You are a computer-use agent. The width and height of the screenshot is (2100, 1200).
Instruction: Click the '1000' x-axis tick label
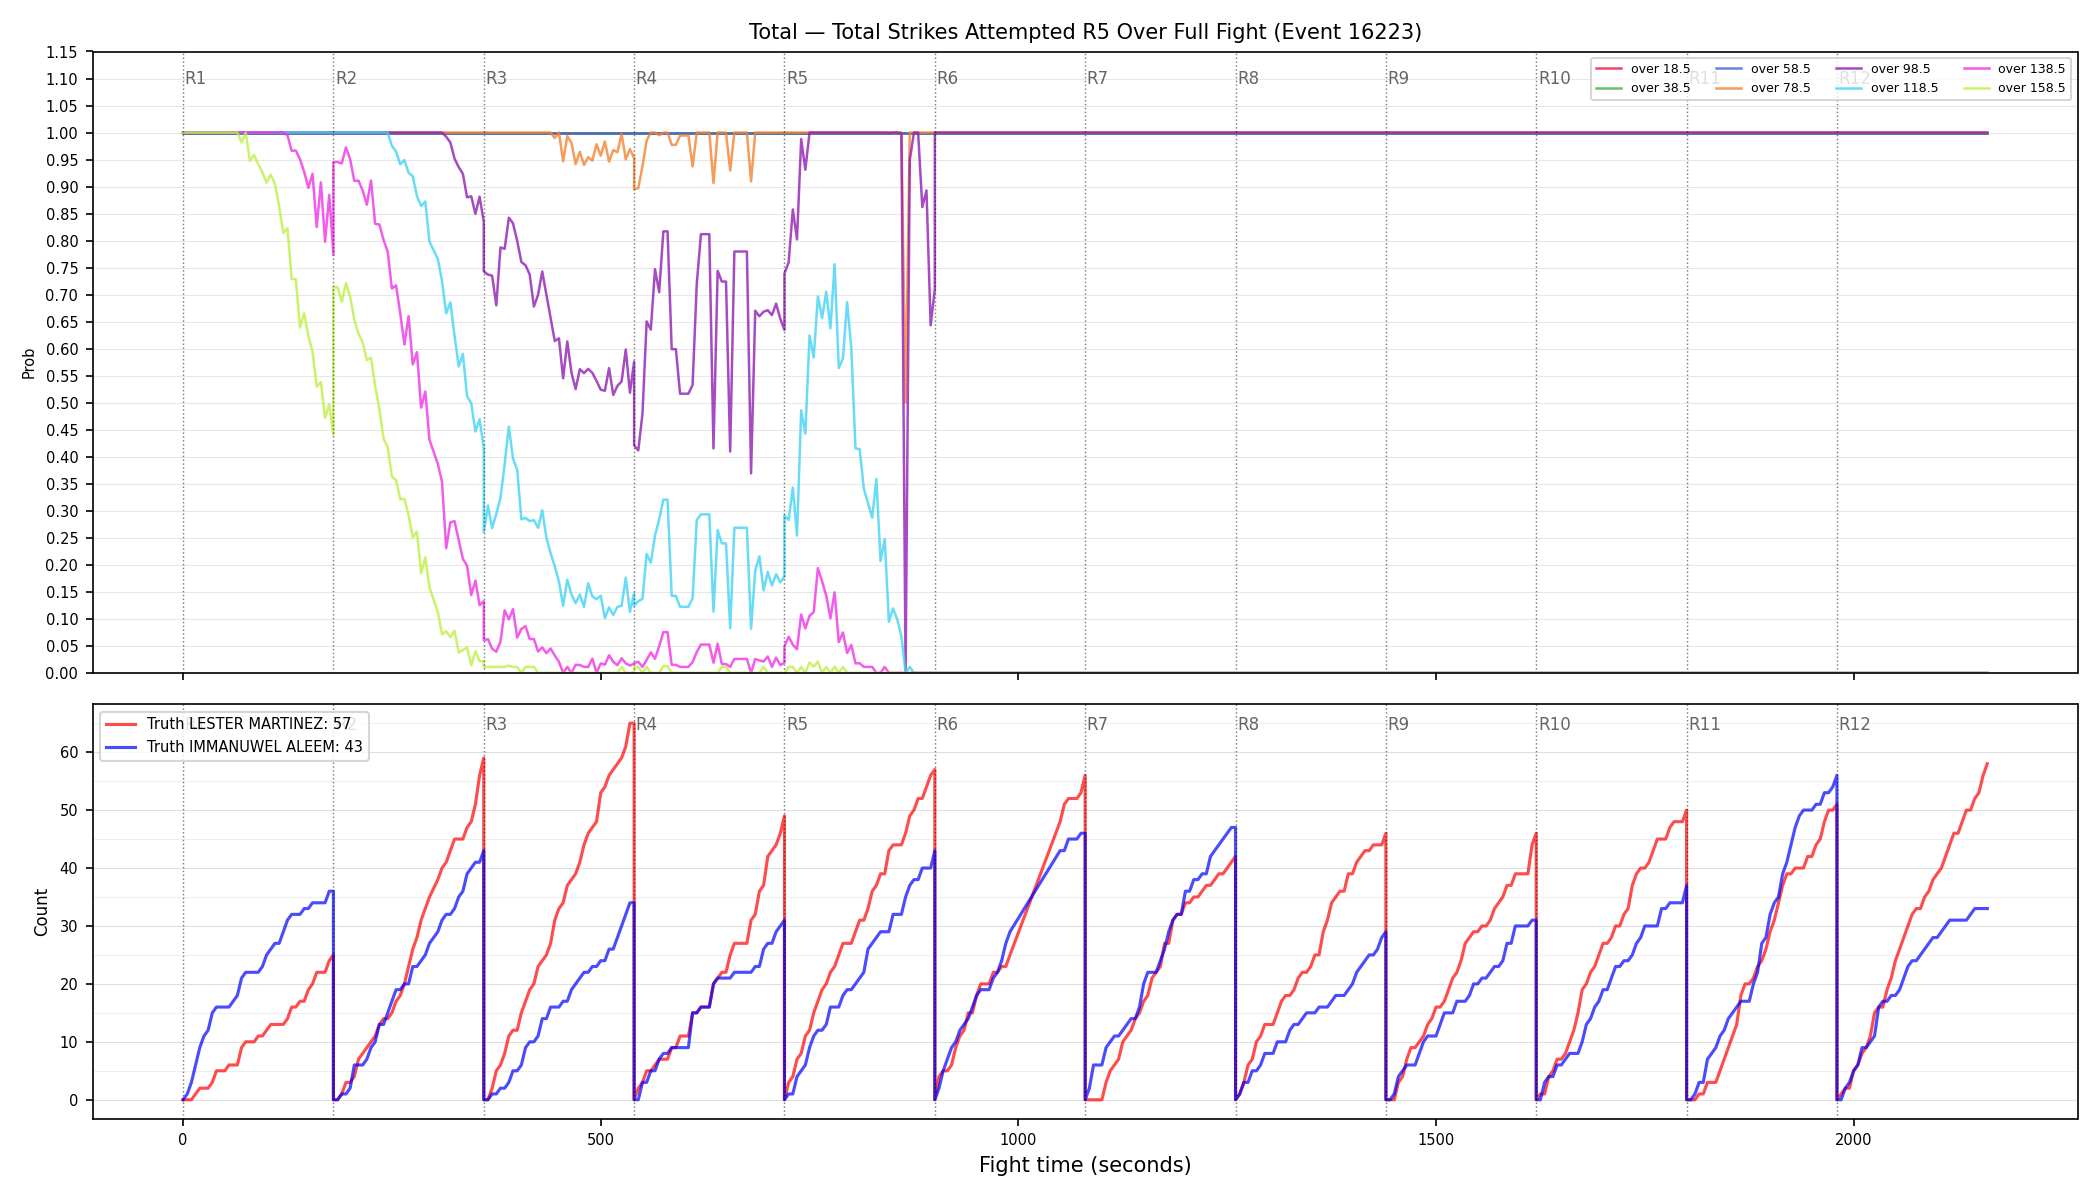1018,1139
